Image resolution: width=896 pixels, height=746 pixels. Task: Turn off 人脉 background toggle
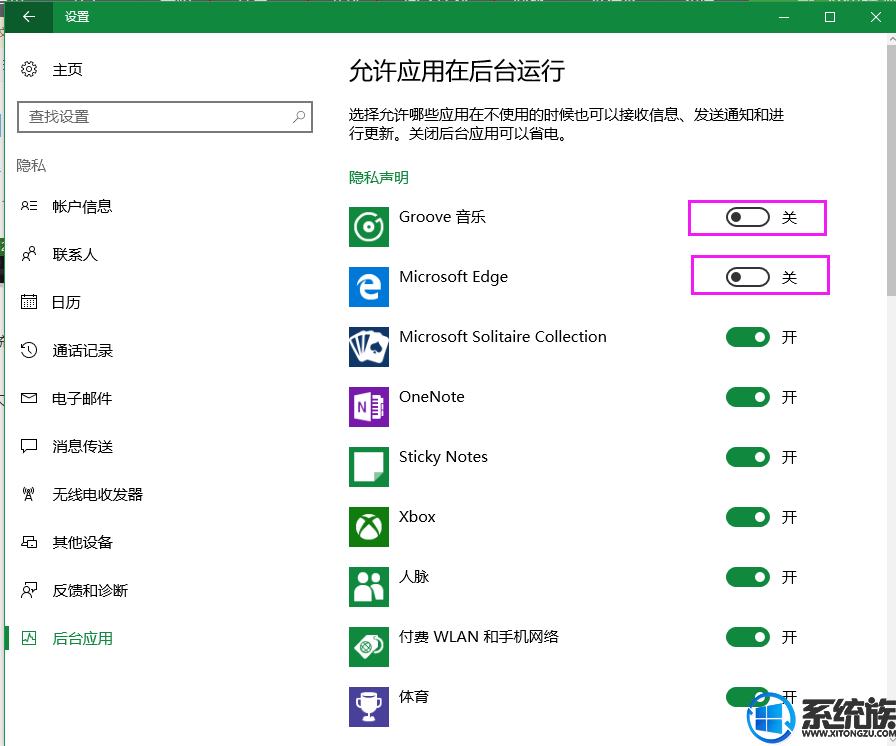point(747,577)
